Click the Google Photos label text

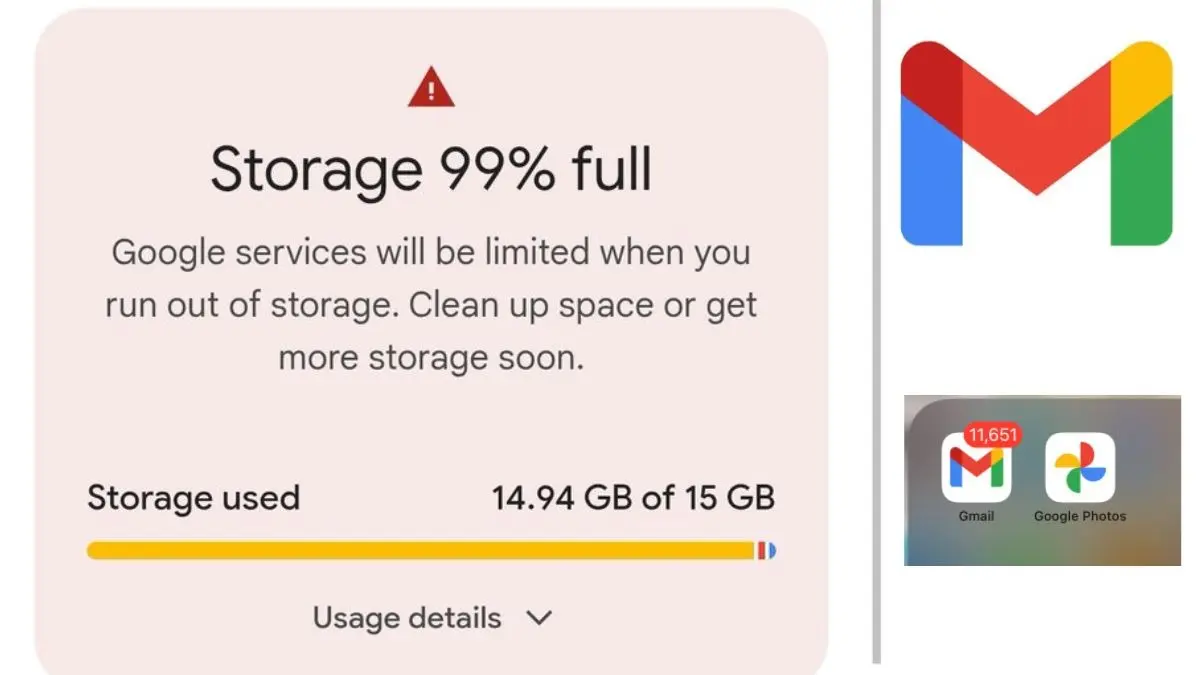(x=1080, y=516)
